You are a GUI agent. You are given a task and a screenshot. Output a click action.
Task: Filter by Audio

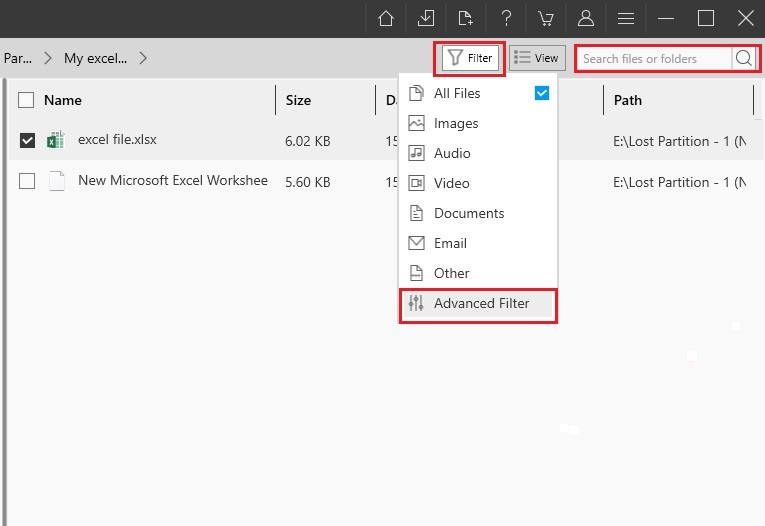point(478,153)
